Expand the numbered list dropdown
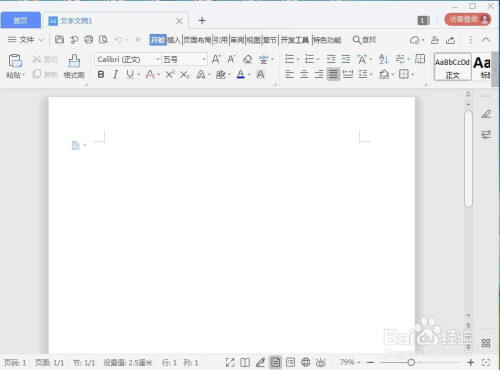This screenshot has height=370, width=500. click(x=318, y=60)
